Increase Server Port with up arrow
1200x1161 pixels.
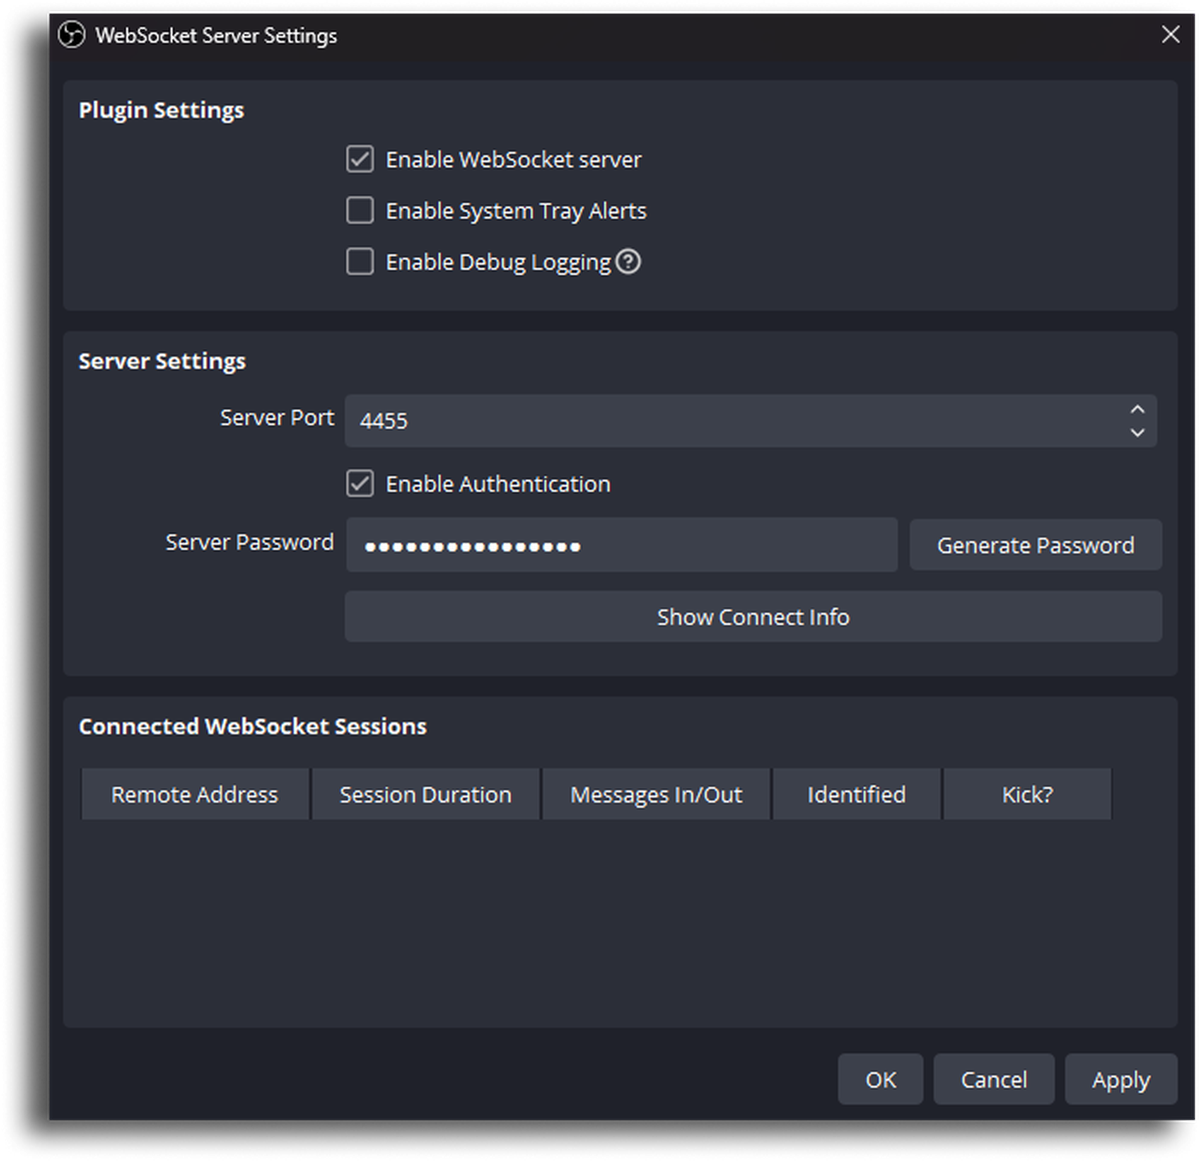pos(1137,410)
